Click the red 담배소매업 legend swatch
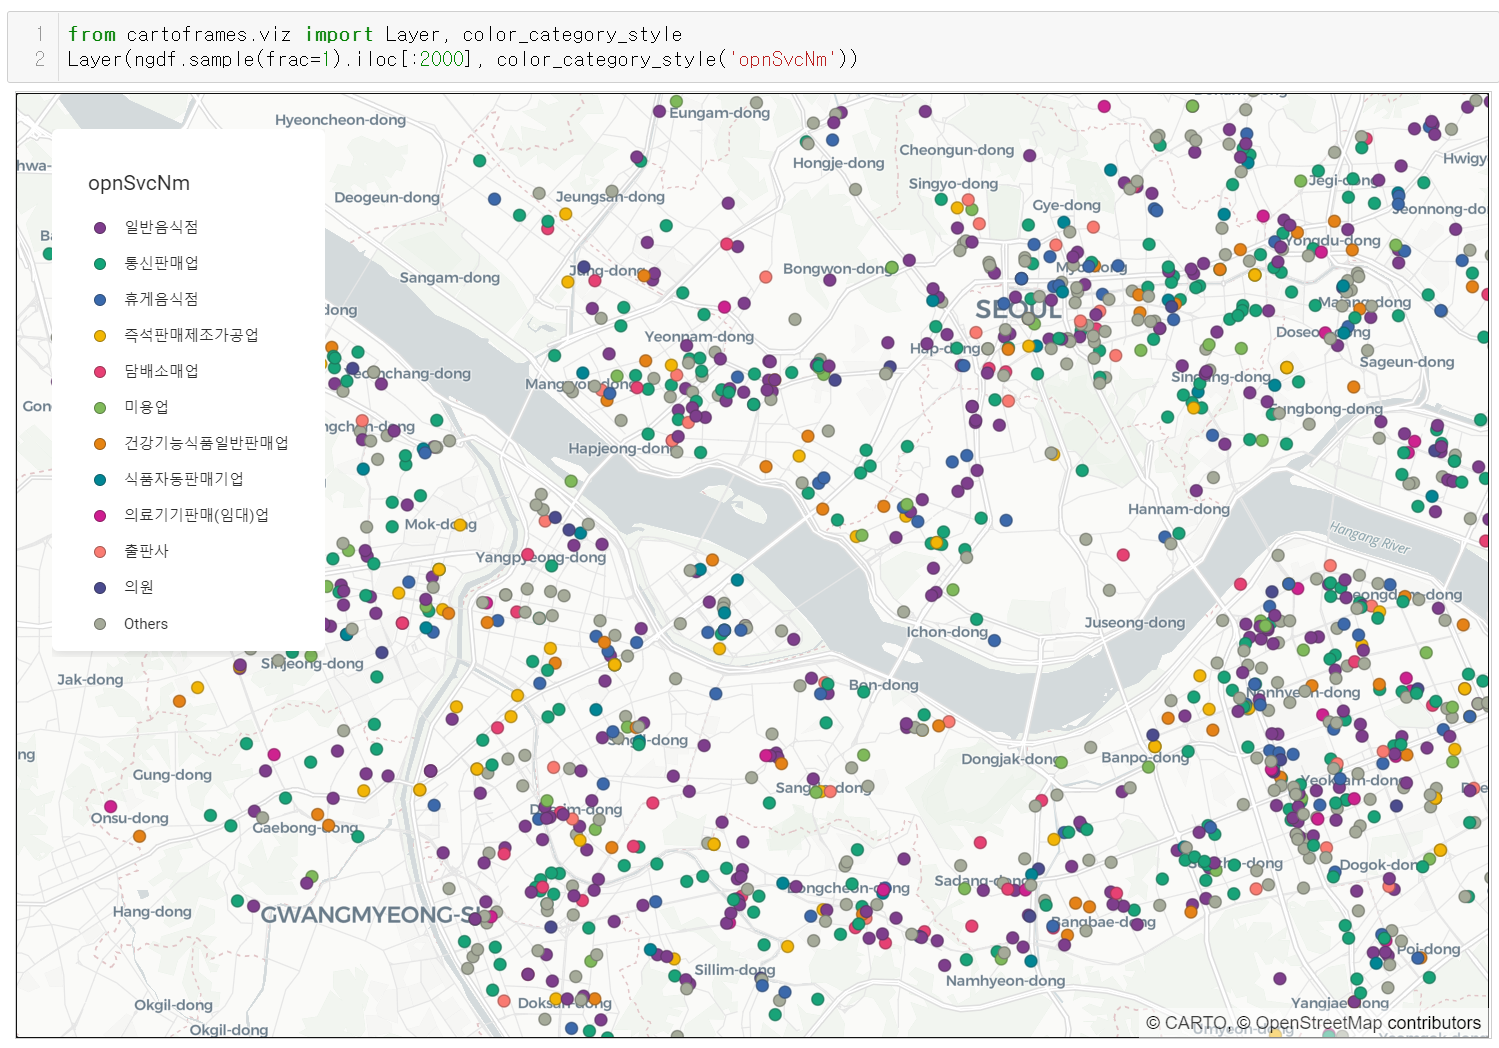This screenshot has width=1499, height=1048. pyautogui.click(x=100, y=372)
